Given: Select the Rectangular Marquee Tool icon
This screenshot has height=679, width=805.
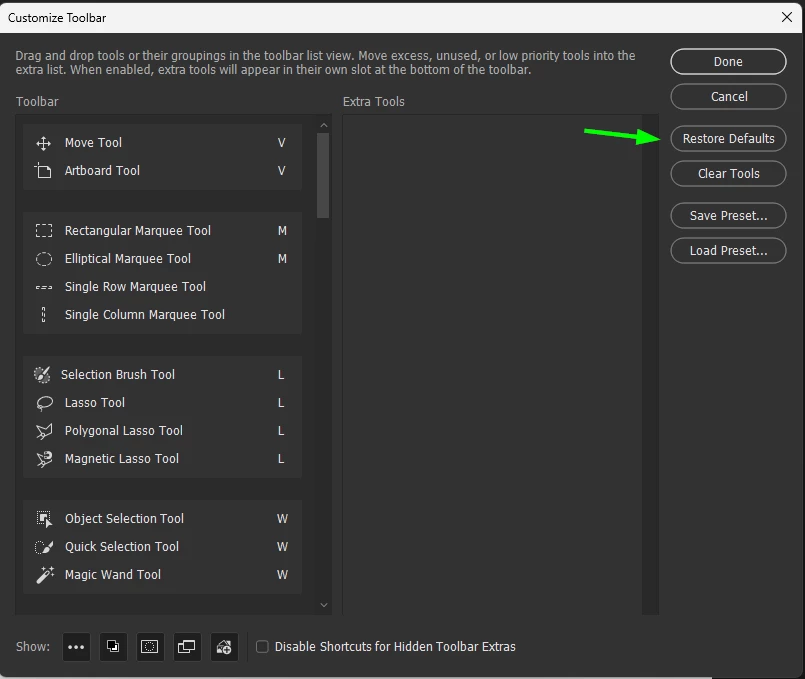Looking at the screenshot, I should [x=44, y=231].
